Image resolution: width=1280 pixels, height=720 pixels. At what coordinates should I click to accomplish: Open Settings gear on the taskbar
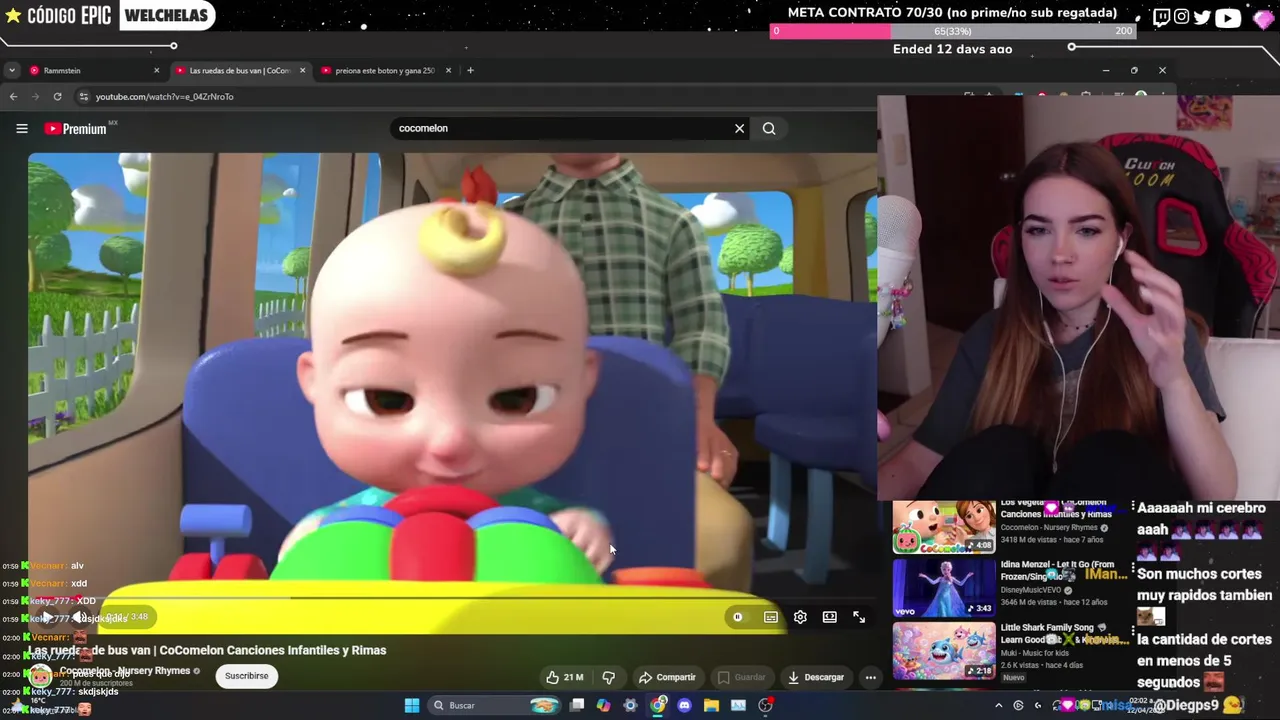coord(630,705)
